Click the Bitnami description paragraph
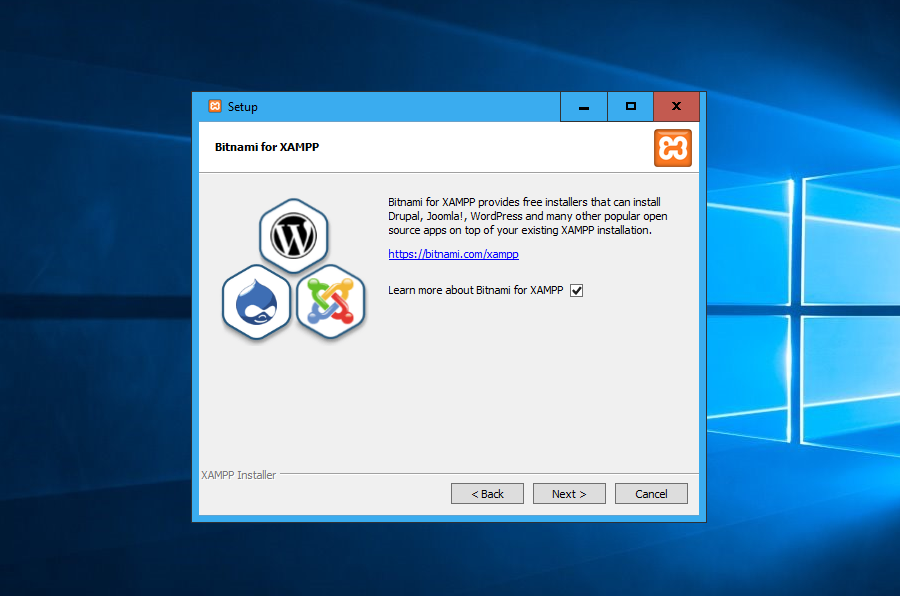The image size is (900, 596). tap(527, 216)
